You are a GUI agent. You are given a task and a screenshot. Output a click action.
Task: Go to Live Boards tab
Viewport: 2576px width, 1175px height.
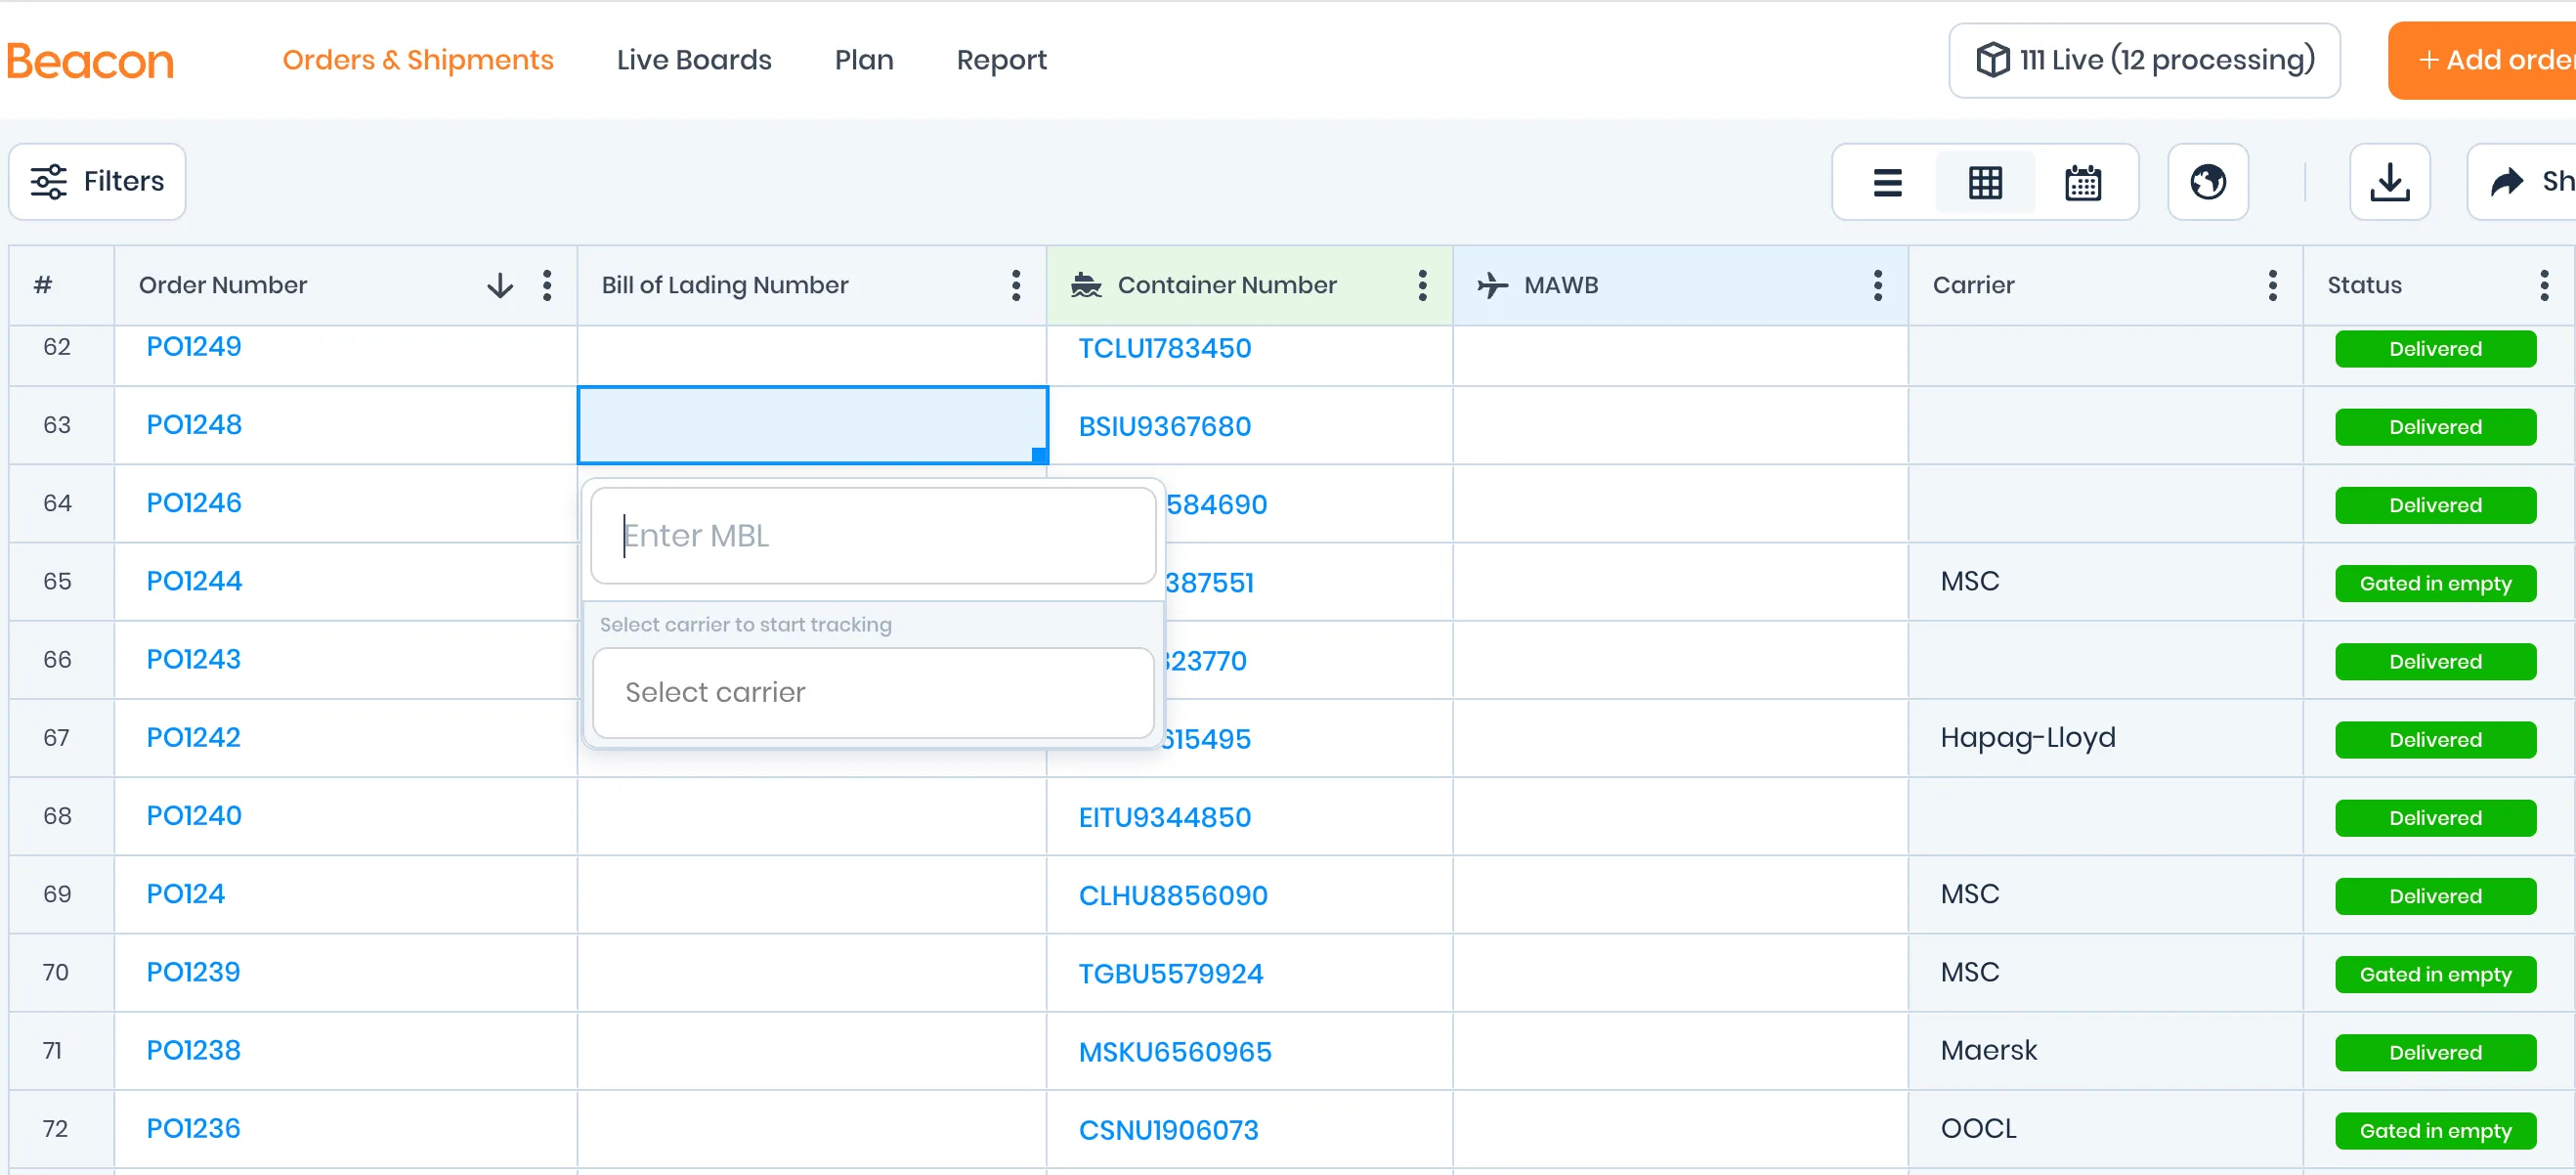pos(694,60)
